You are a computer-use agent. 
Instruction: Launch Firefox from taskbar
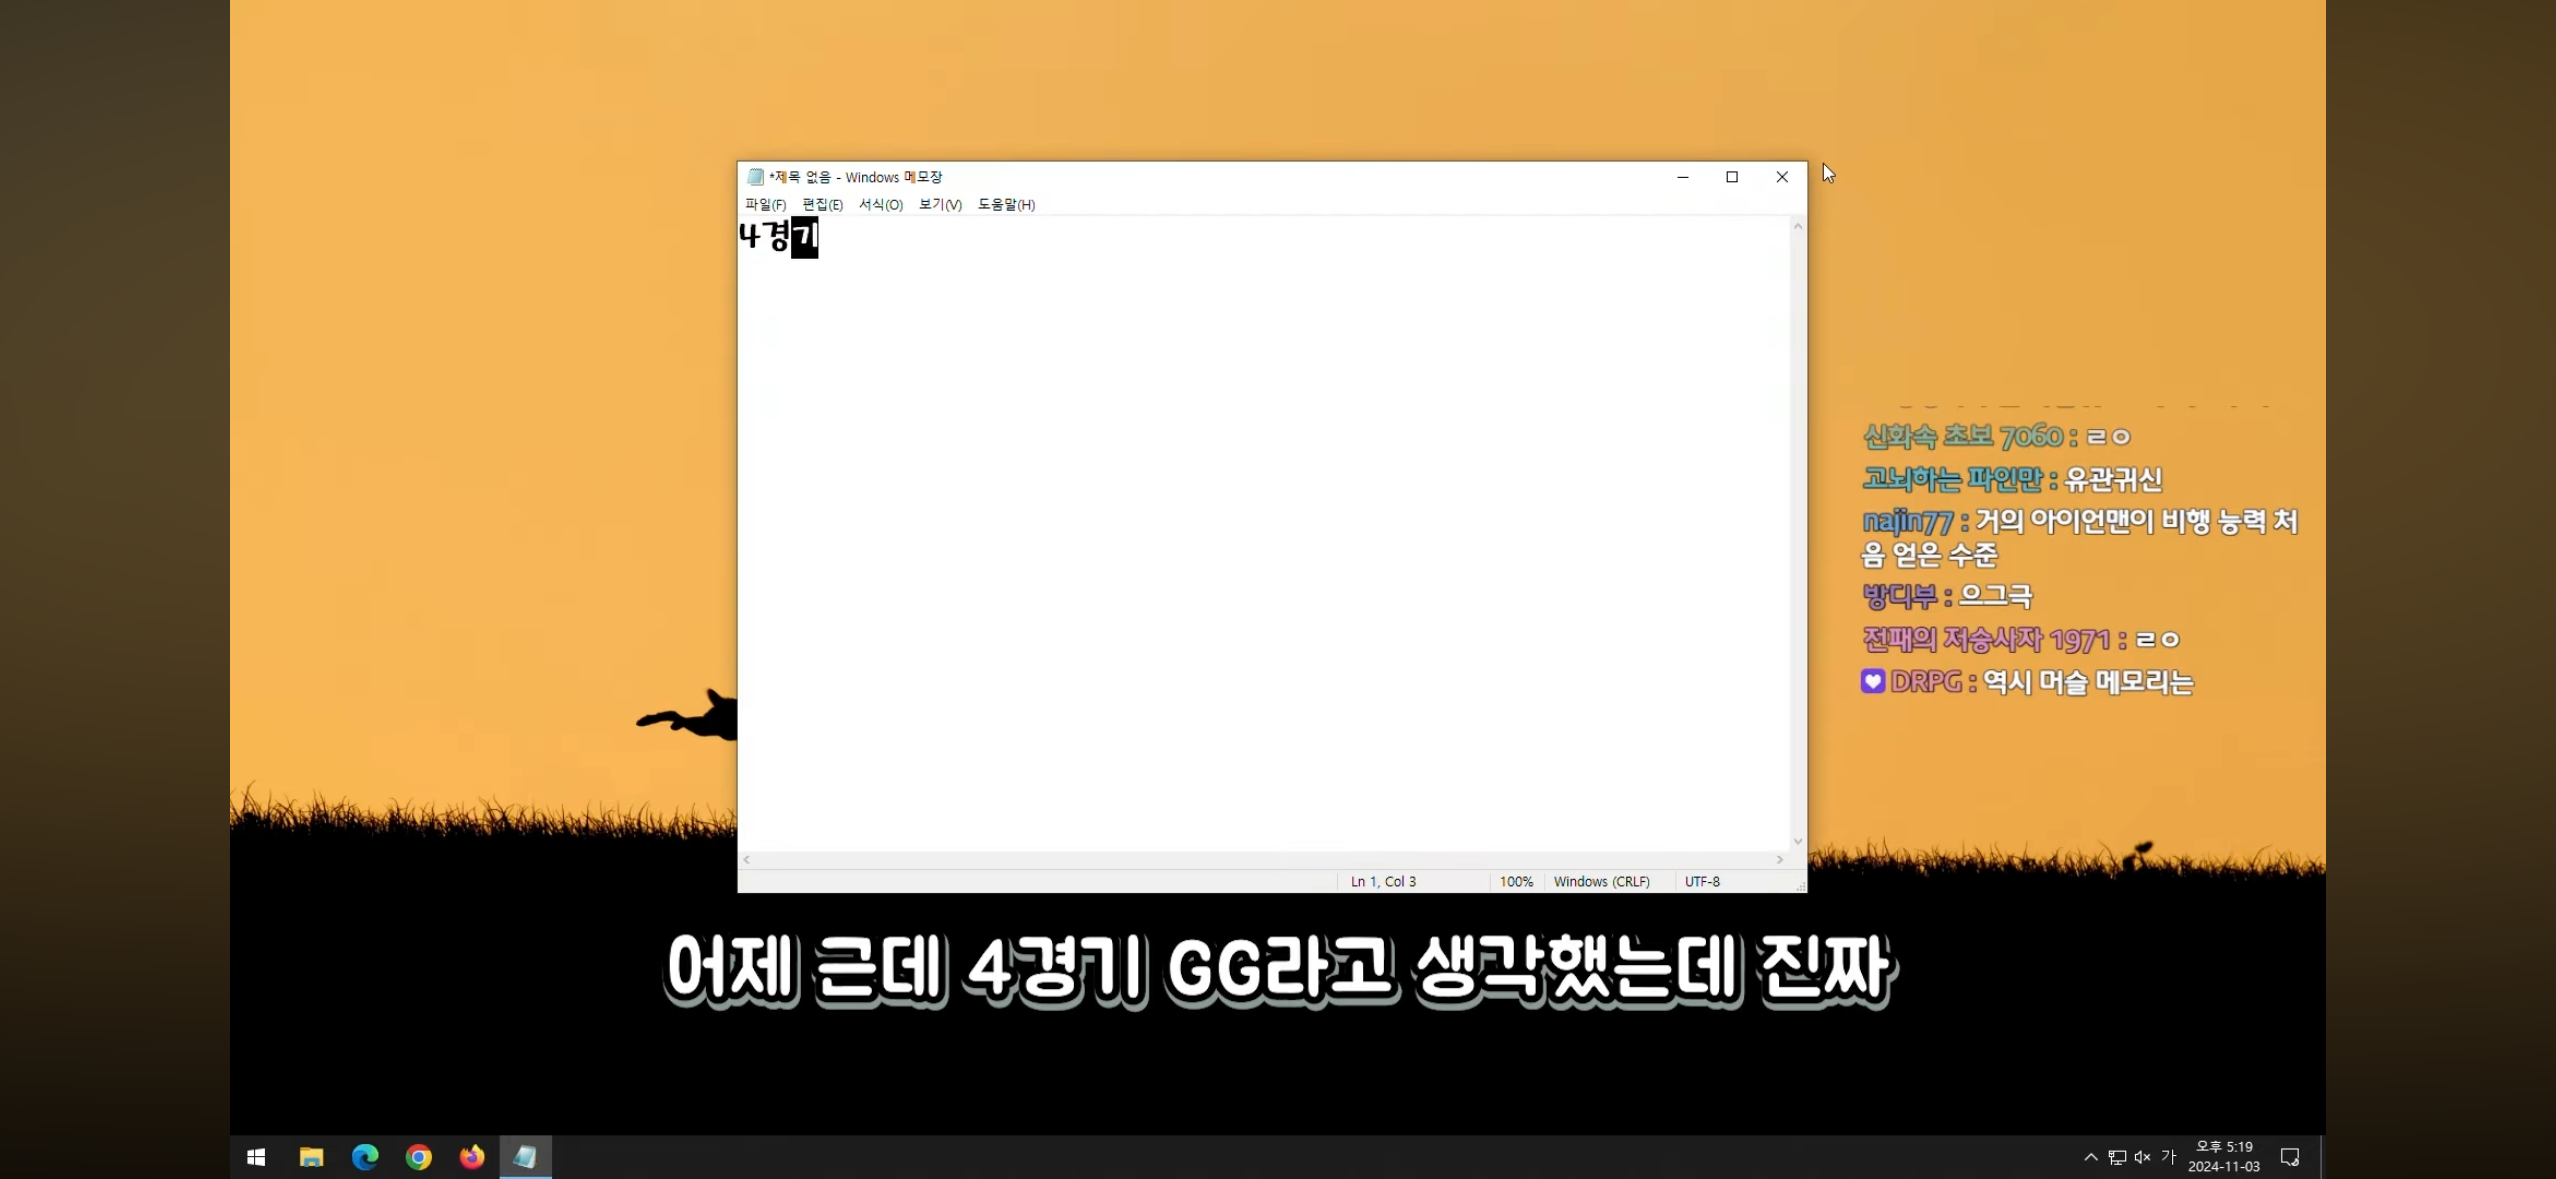tap(472, 1157)
